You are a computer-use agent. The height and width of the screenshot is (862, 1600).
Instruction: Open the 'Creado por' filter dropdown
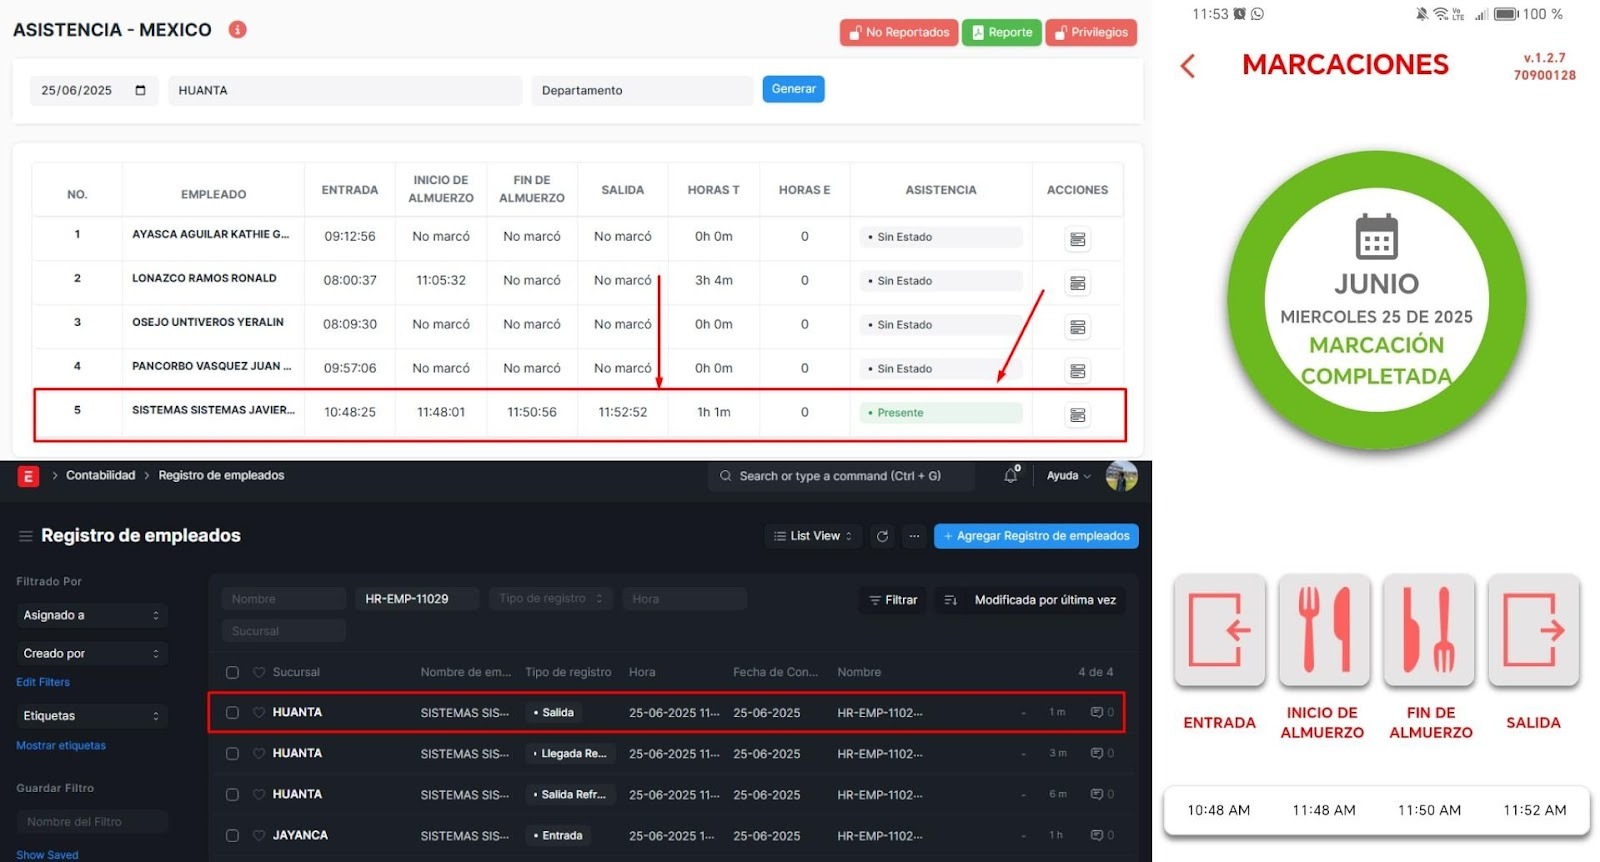coord(91,653)
